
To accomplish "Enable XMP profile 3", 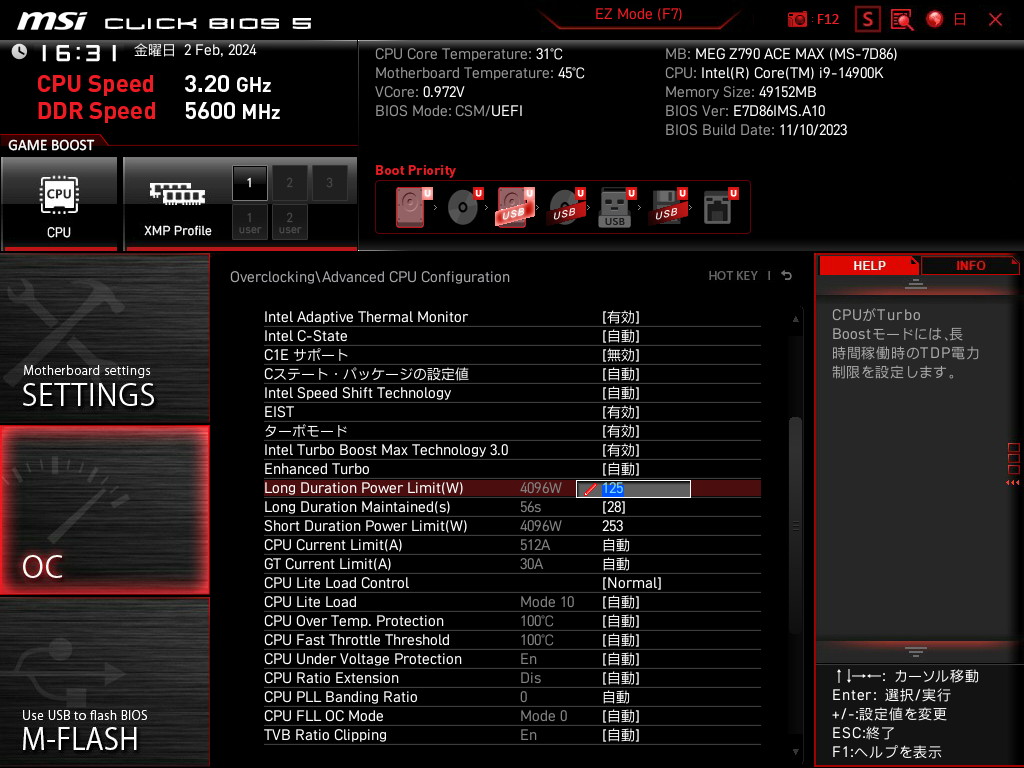I will click(x=329, y=183).
